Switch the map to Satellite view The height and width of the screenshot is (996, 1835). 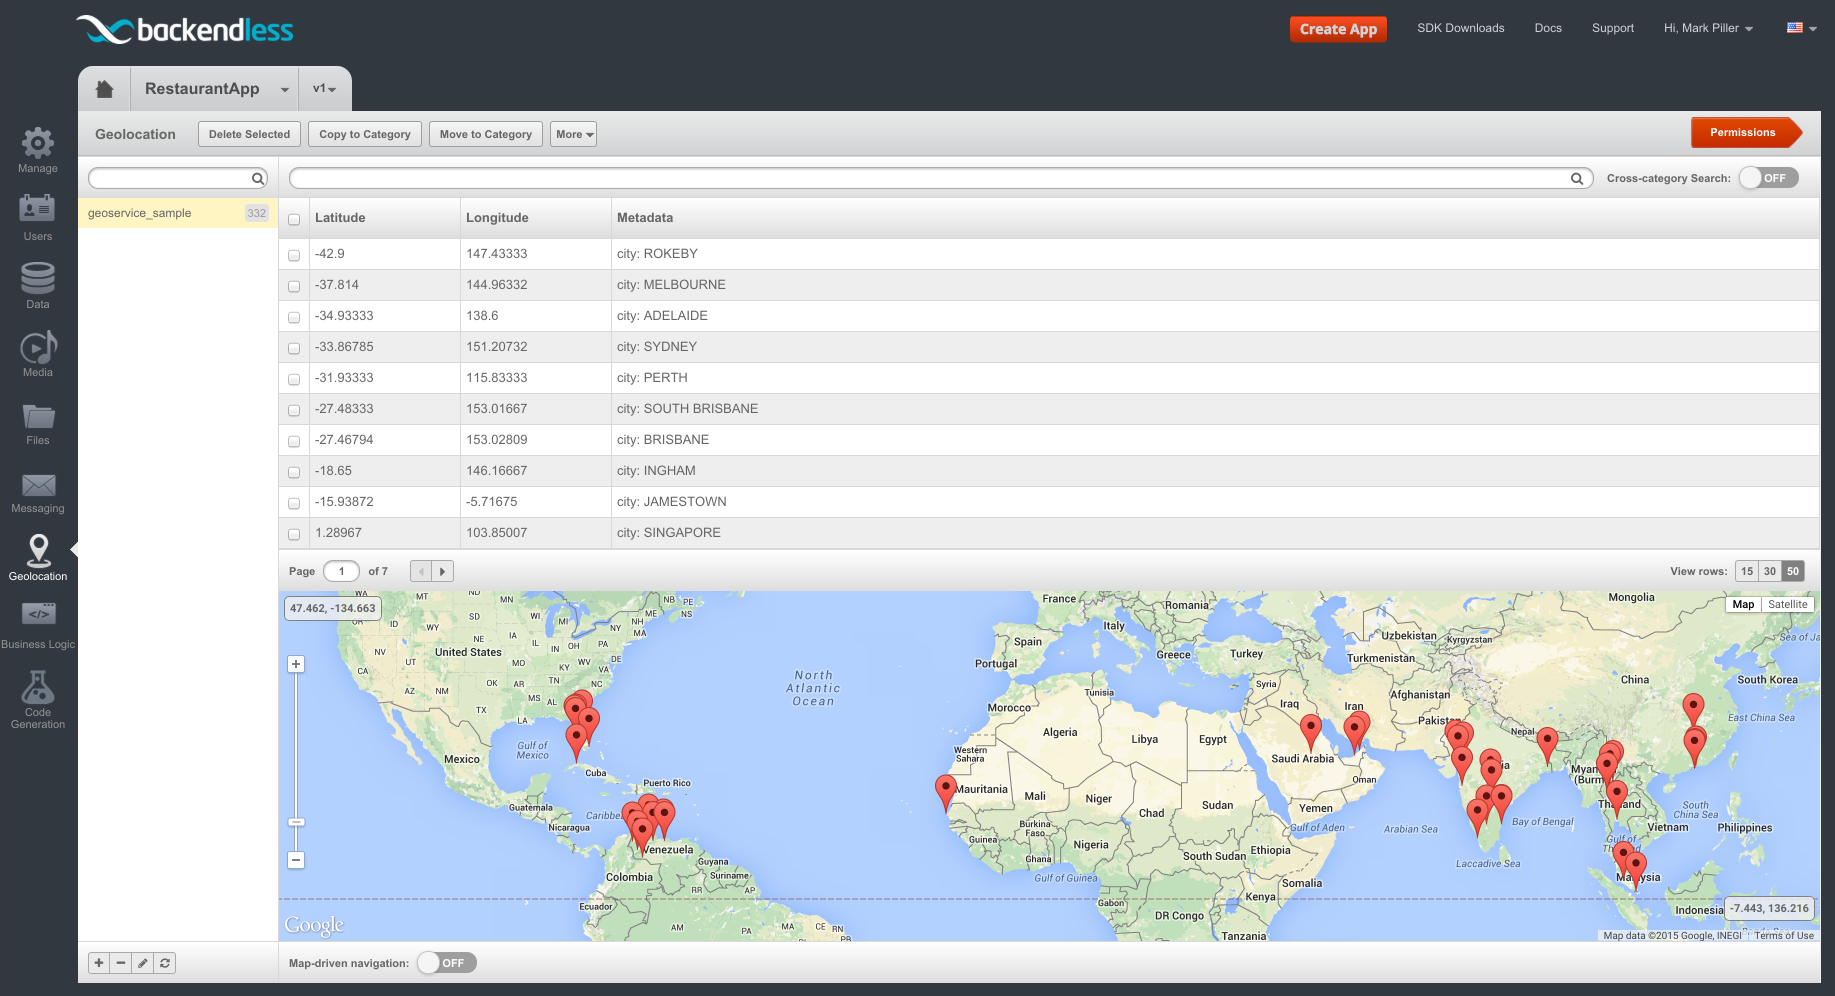1788,604
